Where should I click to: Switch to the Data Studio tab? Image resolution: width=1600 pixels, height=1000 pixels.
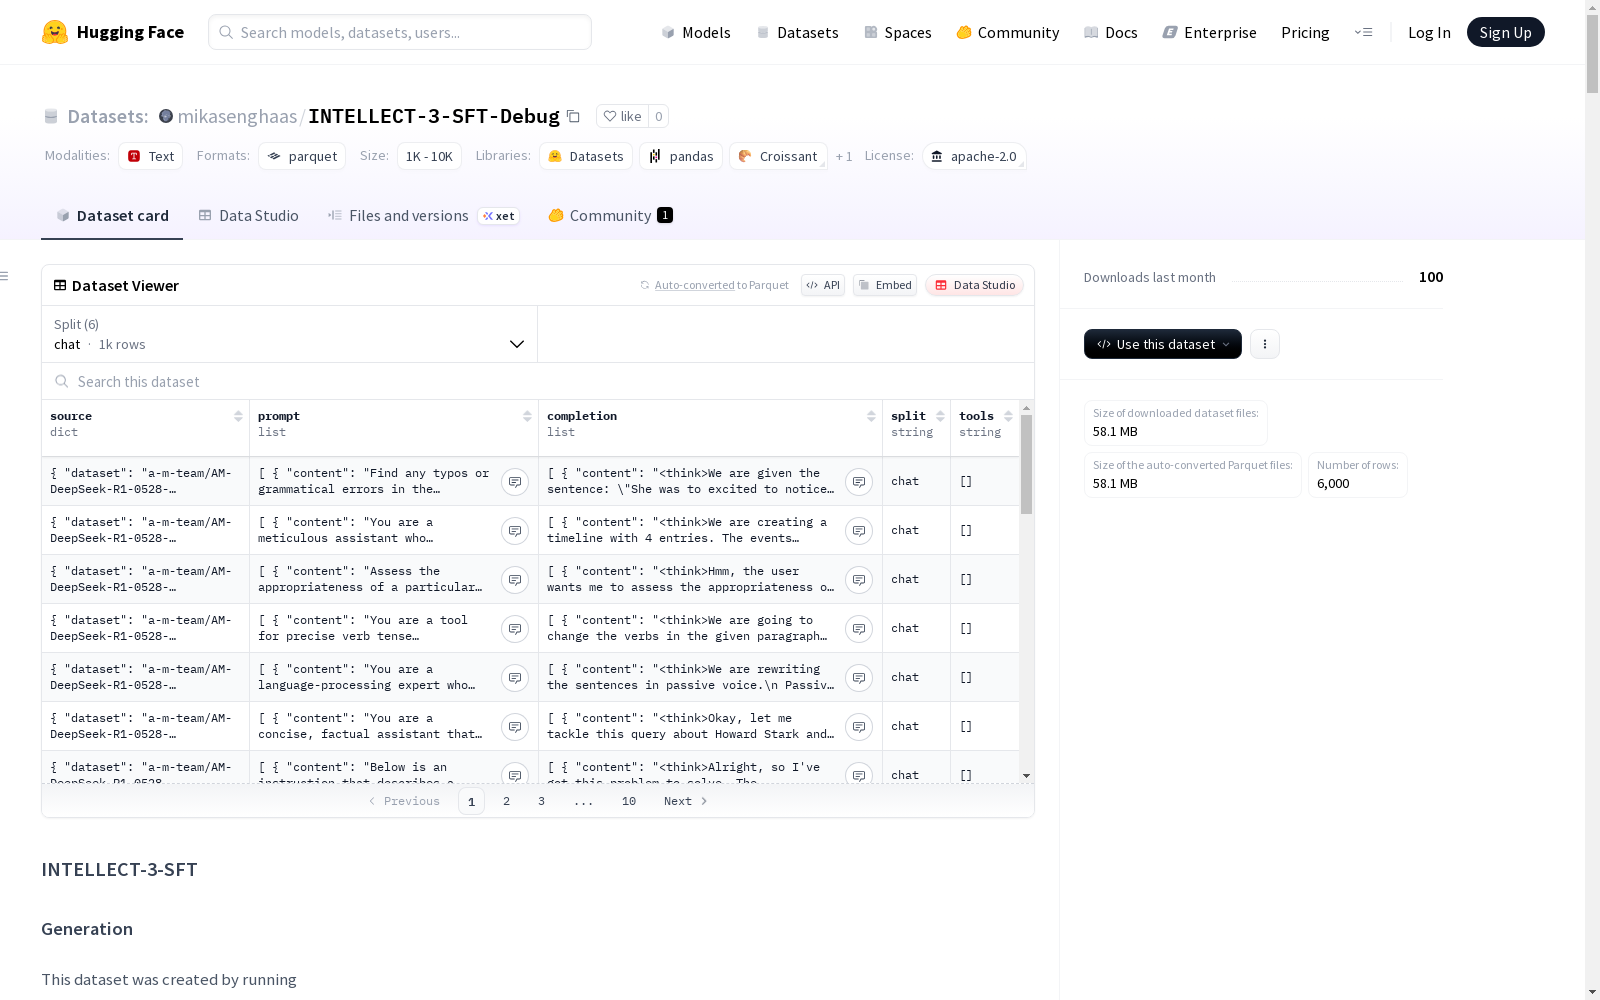pyautogui.click(x=249, y=216)
